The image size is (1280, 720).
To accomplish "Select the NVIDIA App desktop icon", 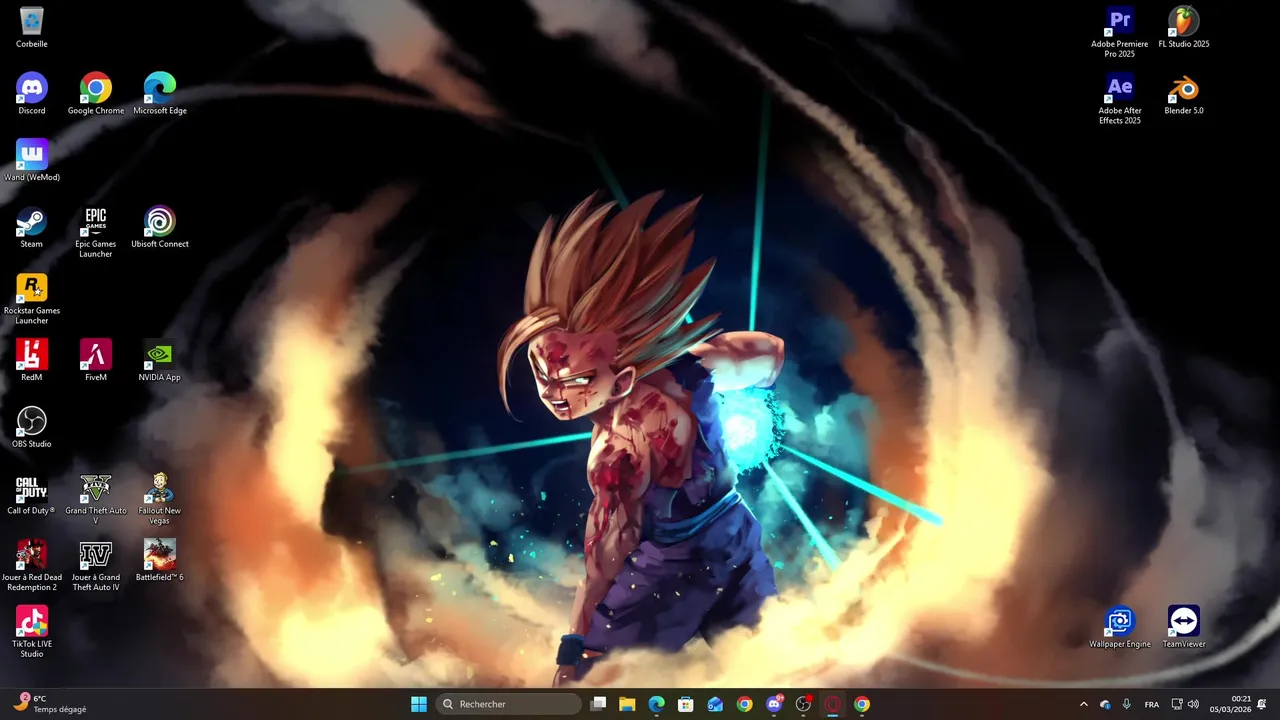I will [160, 360].
